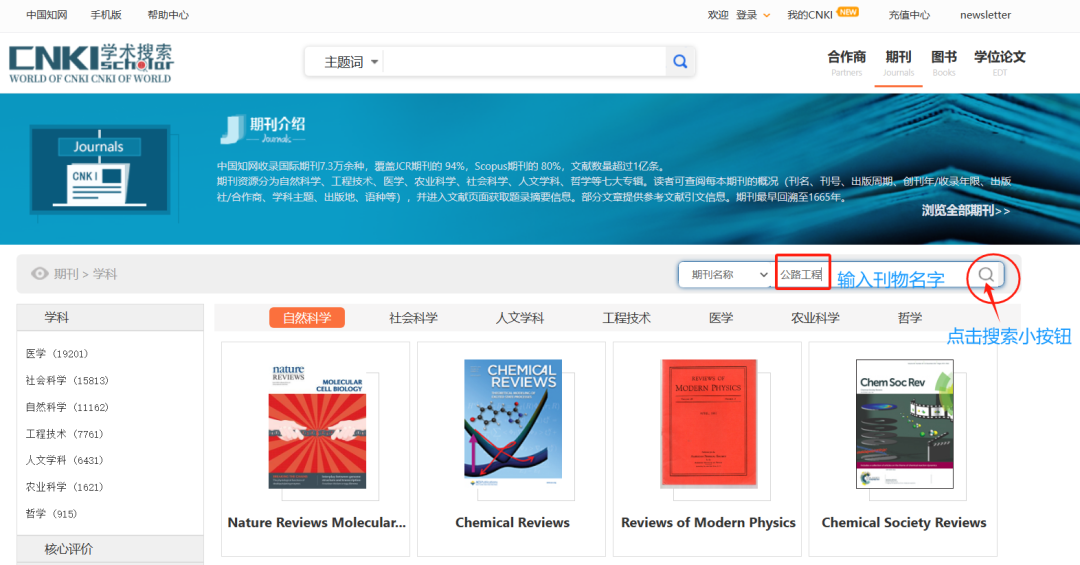Filter by 社会科学 (15813) in sidebar
Viewport: 1080px width, 565px height.
tap(68, 380)
